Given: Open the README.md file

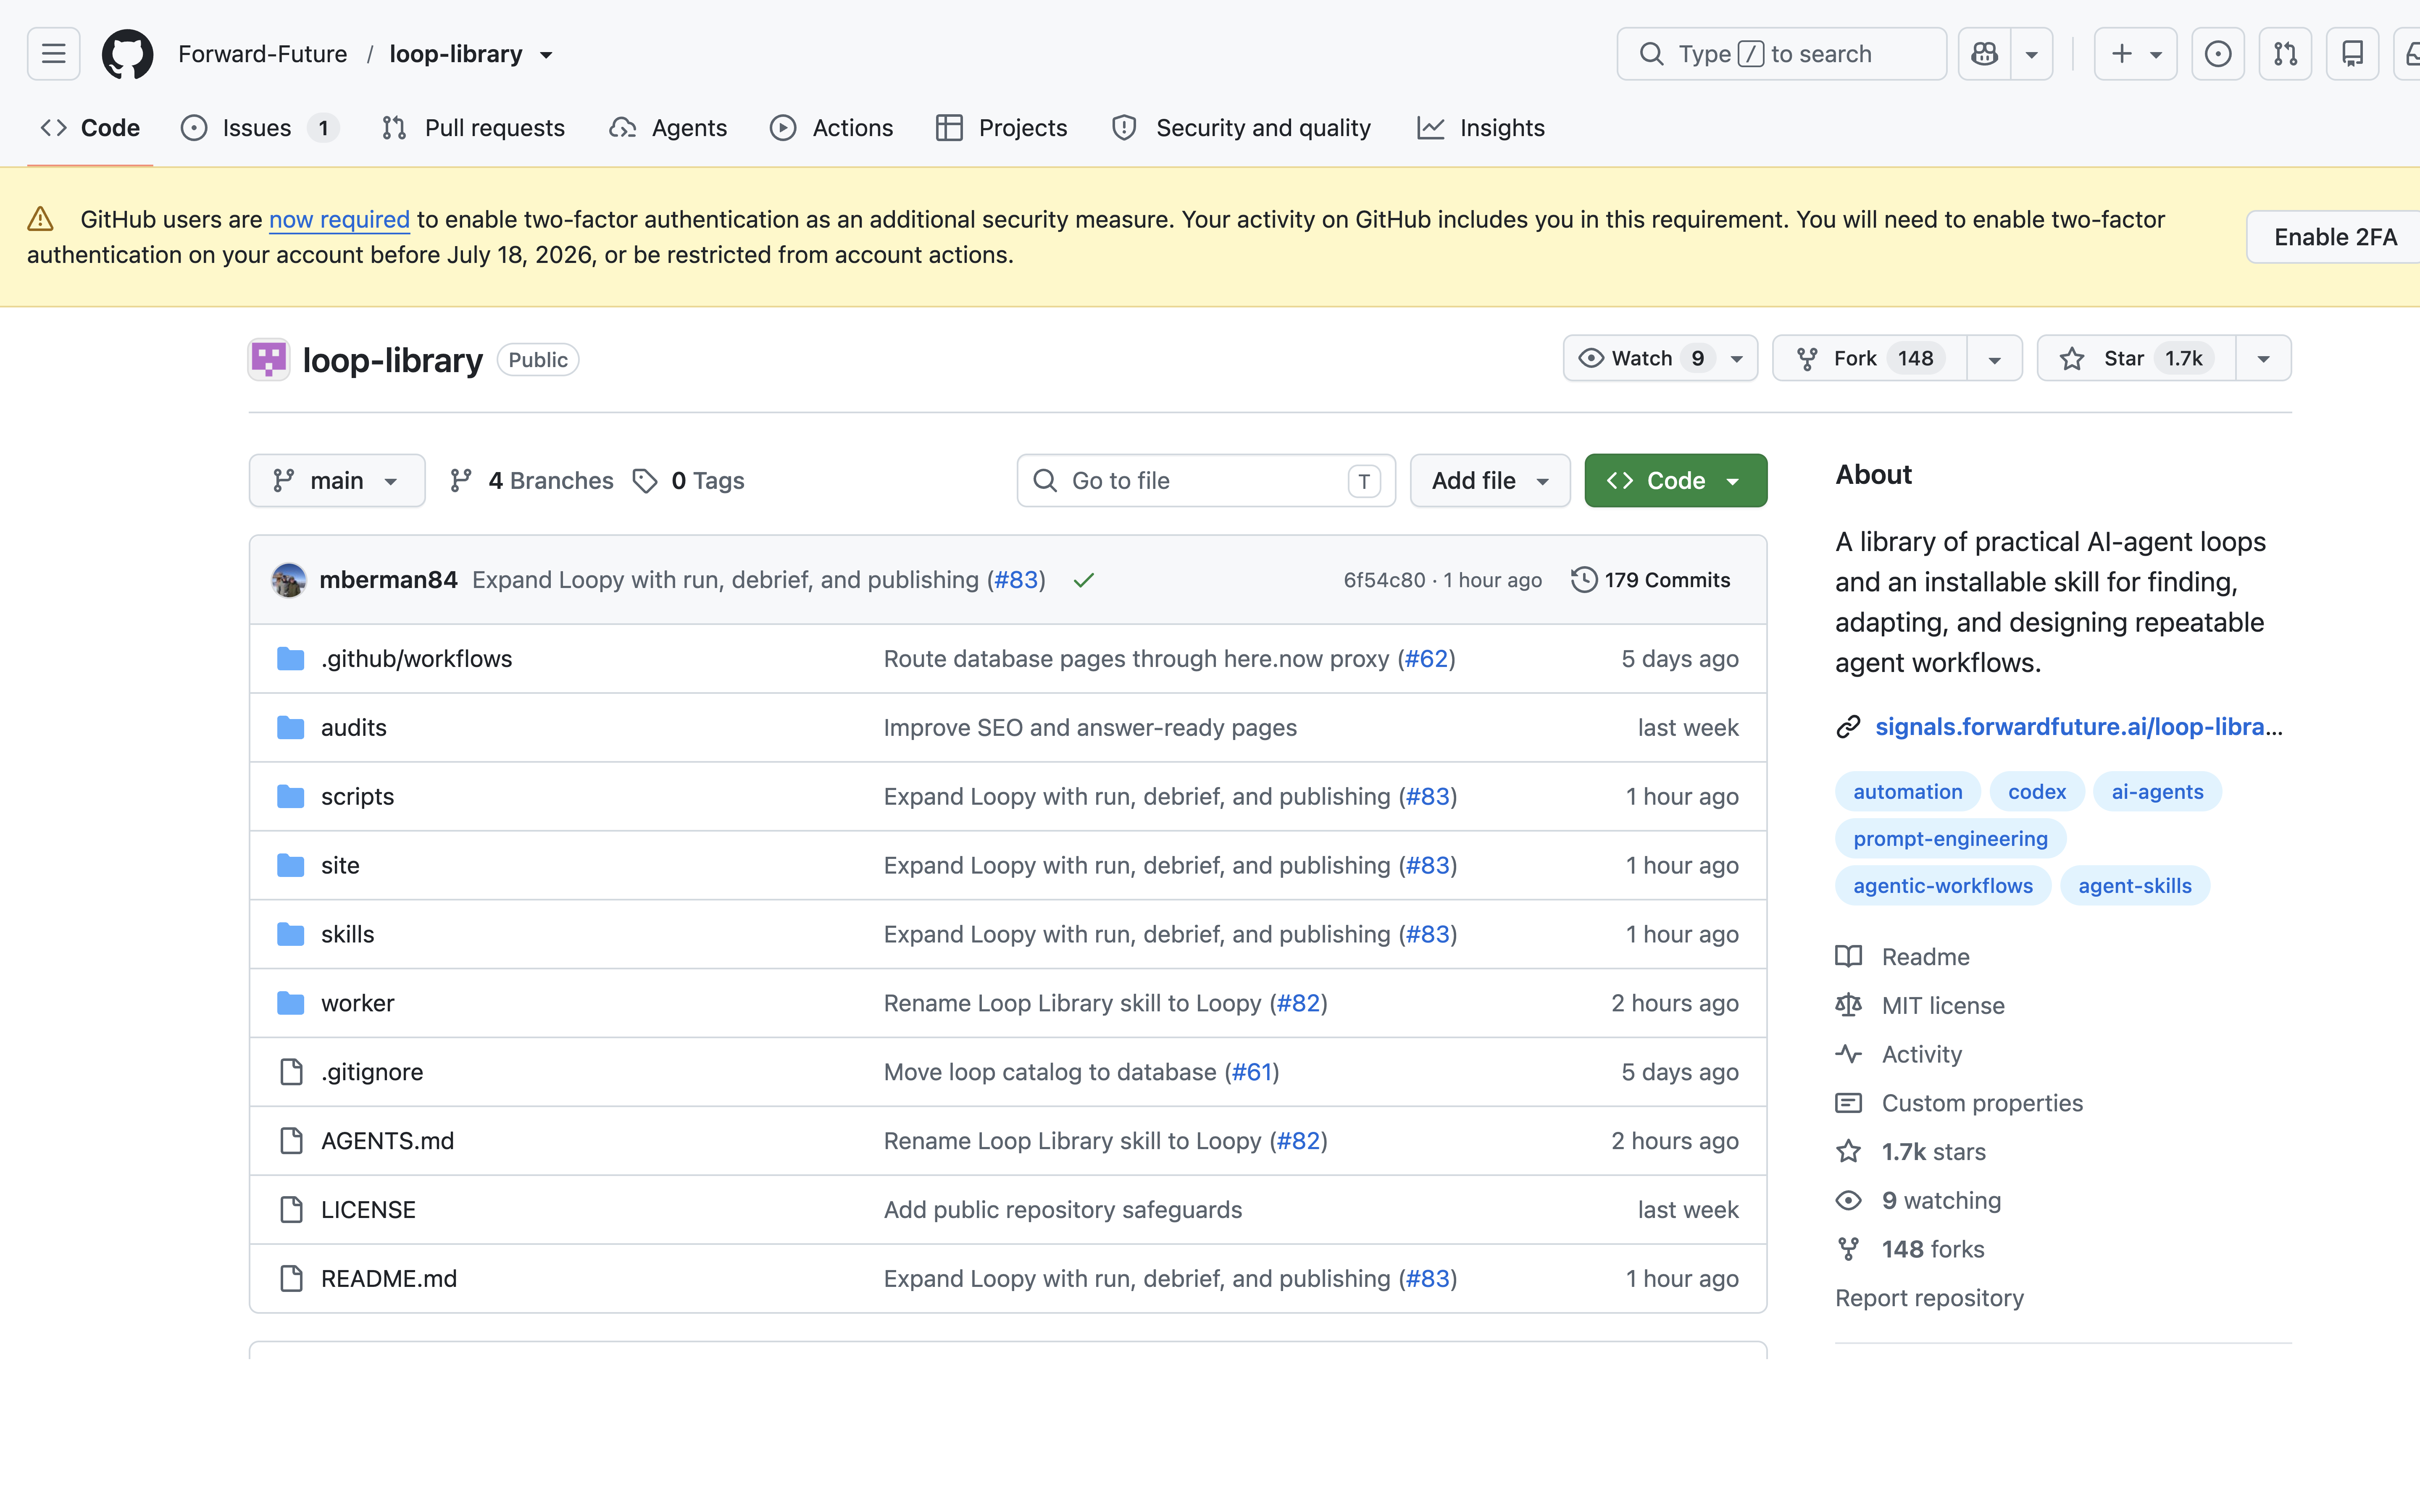Looking at the screenshot, I should coord(389,1279).
